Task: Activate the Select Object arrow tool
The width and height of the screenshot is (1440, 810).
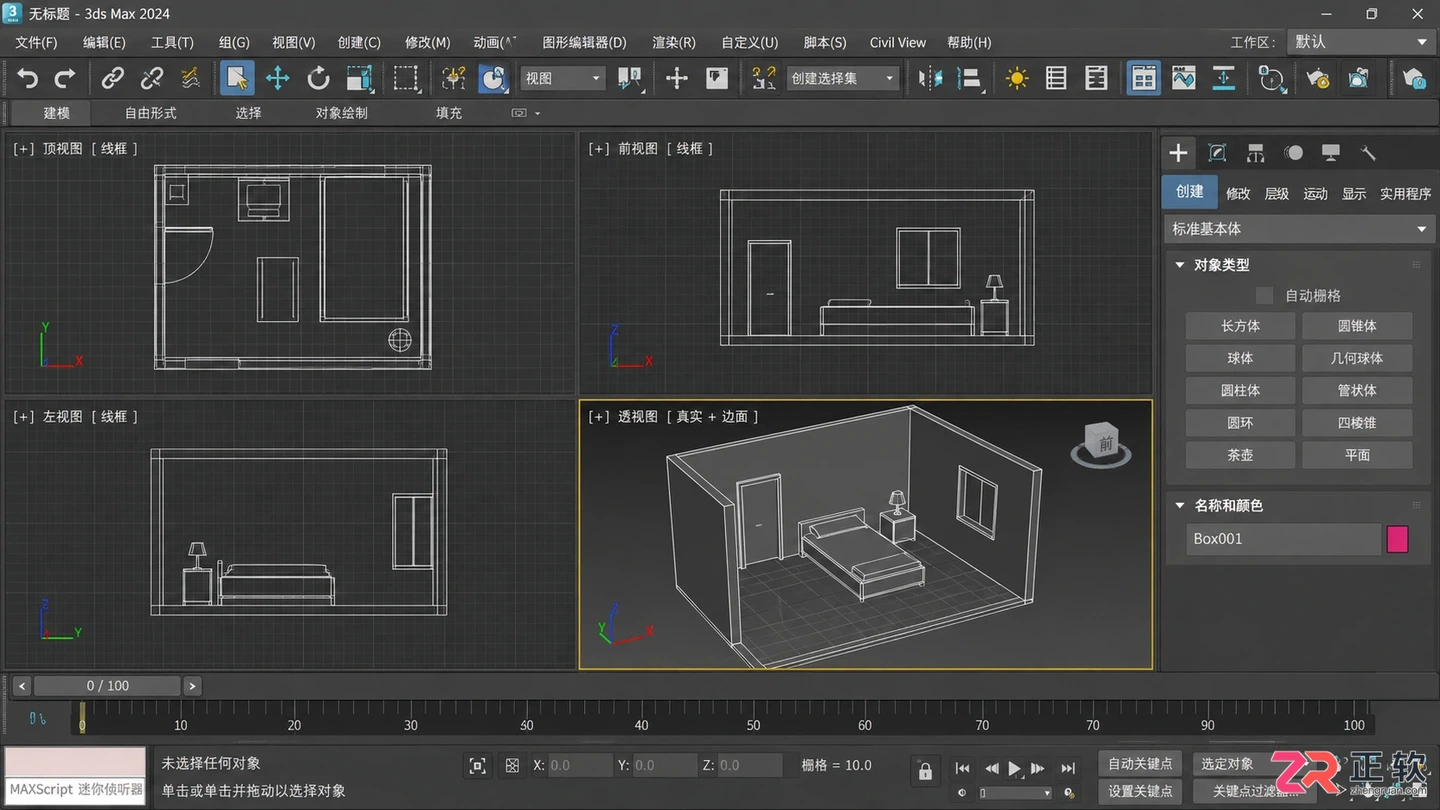Action: (237, 78)
